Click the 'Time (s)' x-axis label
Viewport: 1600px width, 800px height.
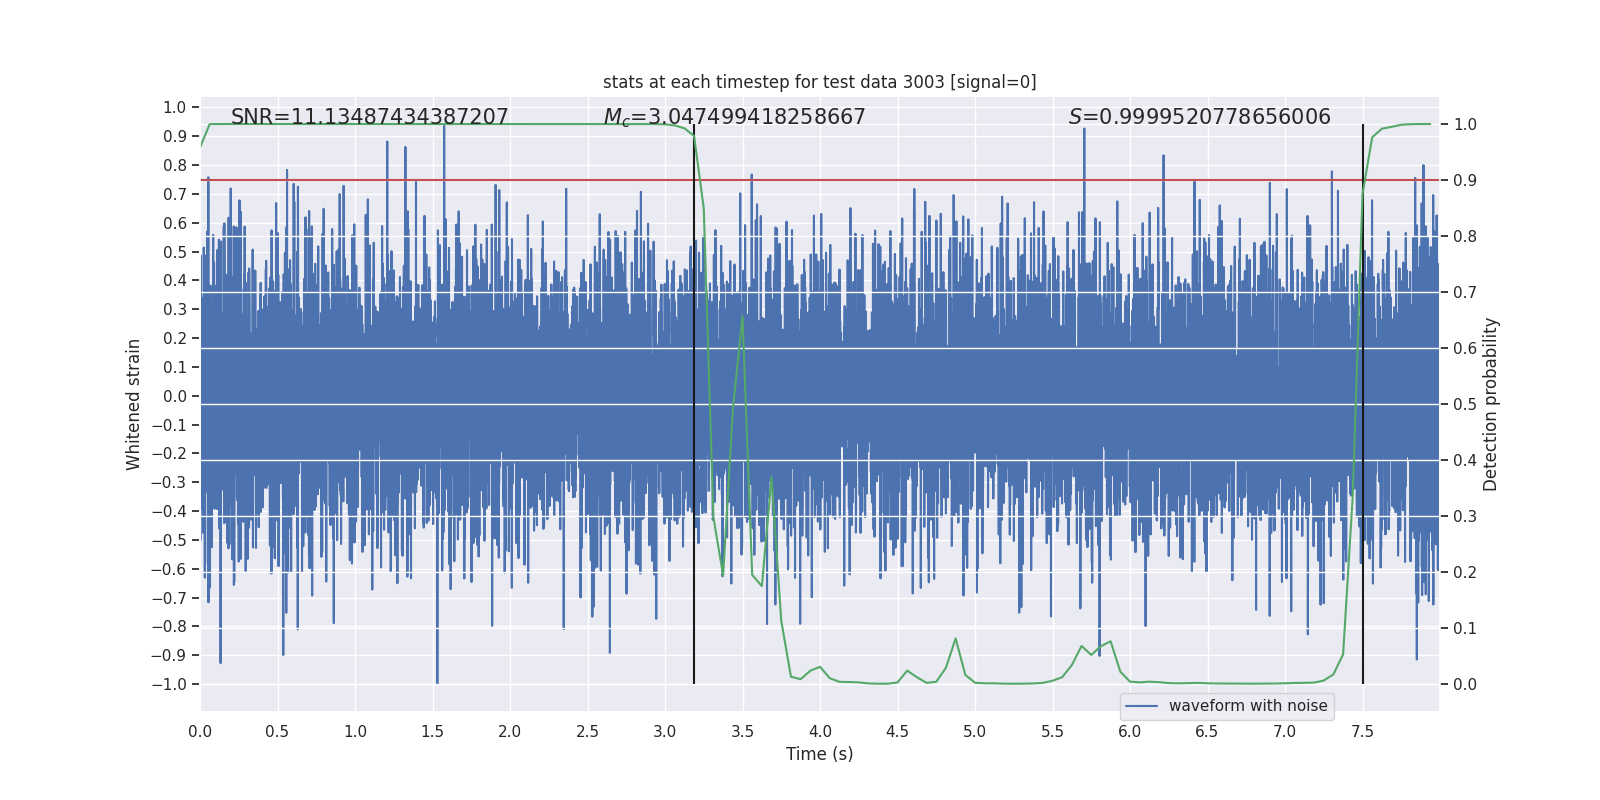click(x=819, y=754)
